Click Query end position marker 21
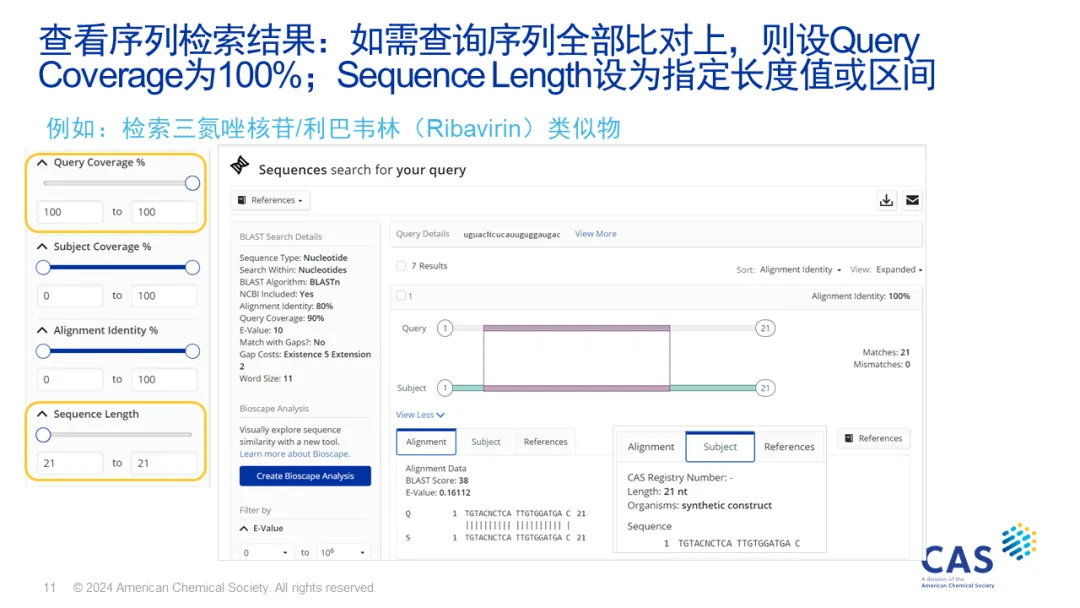This screenshot has width=1080, height=608. (x=765, y=328)
